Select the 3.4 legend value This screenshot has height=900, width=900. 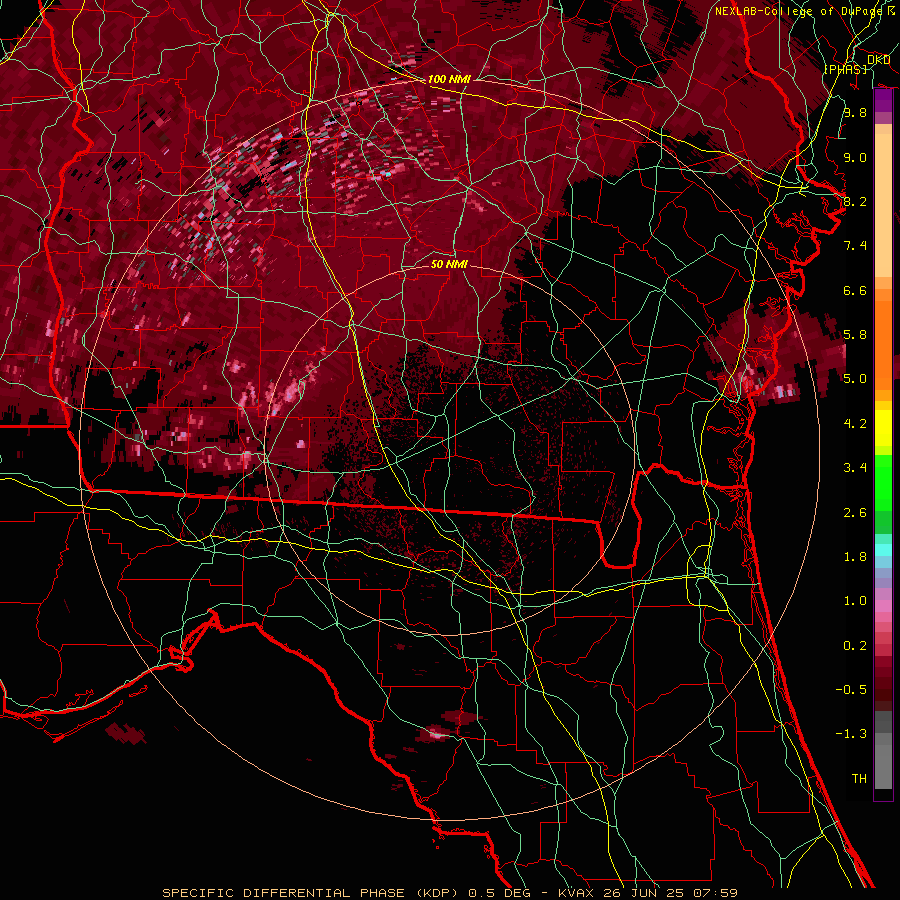click(855, 468)
